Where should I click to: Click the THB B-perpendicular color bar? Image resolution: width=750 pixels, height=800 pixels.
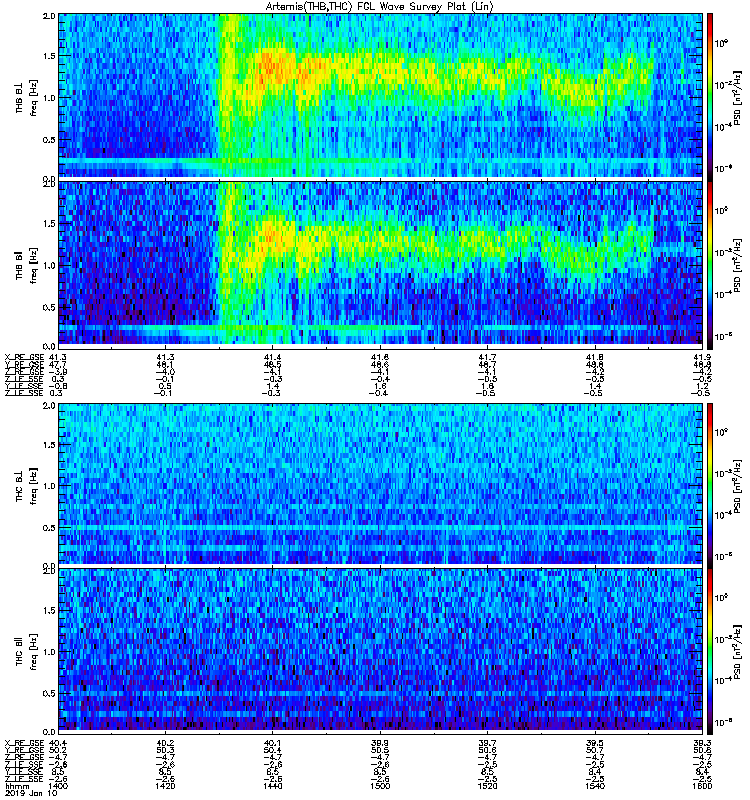(710, 96)
